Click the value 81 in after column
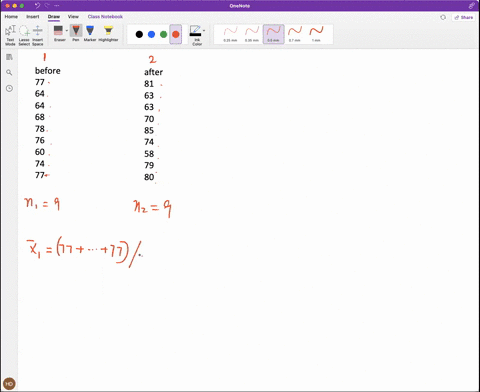Screen dimensions: 480x392 (149, 84)
